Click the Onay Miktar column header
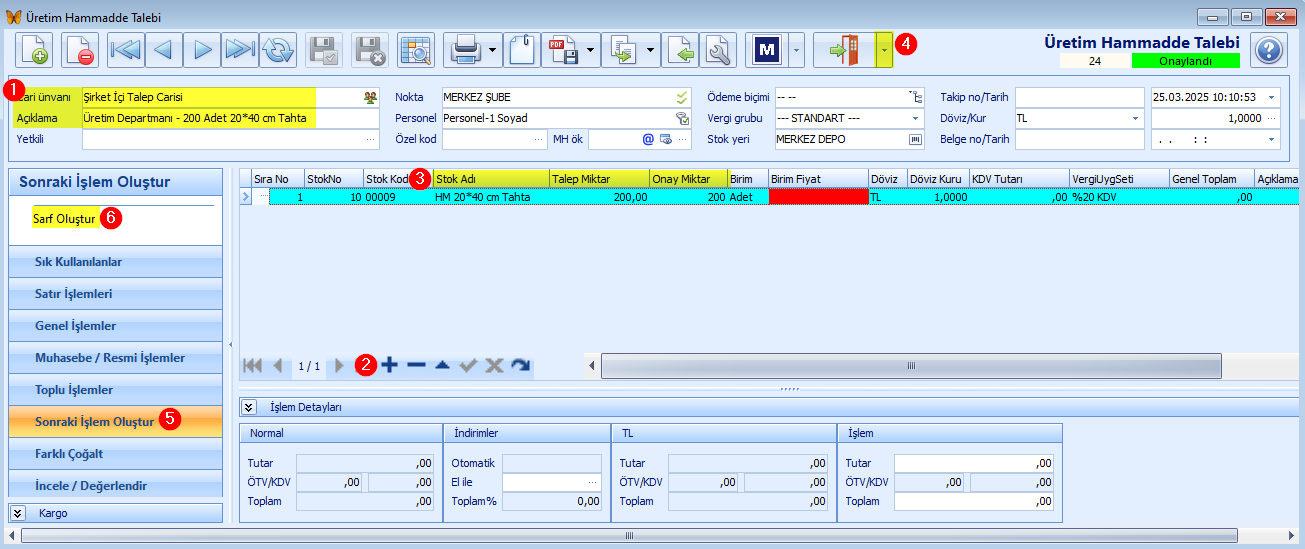1305x549 pixels. (x=689, y=178)
